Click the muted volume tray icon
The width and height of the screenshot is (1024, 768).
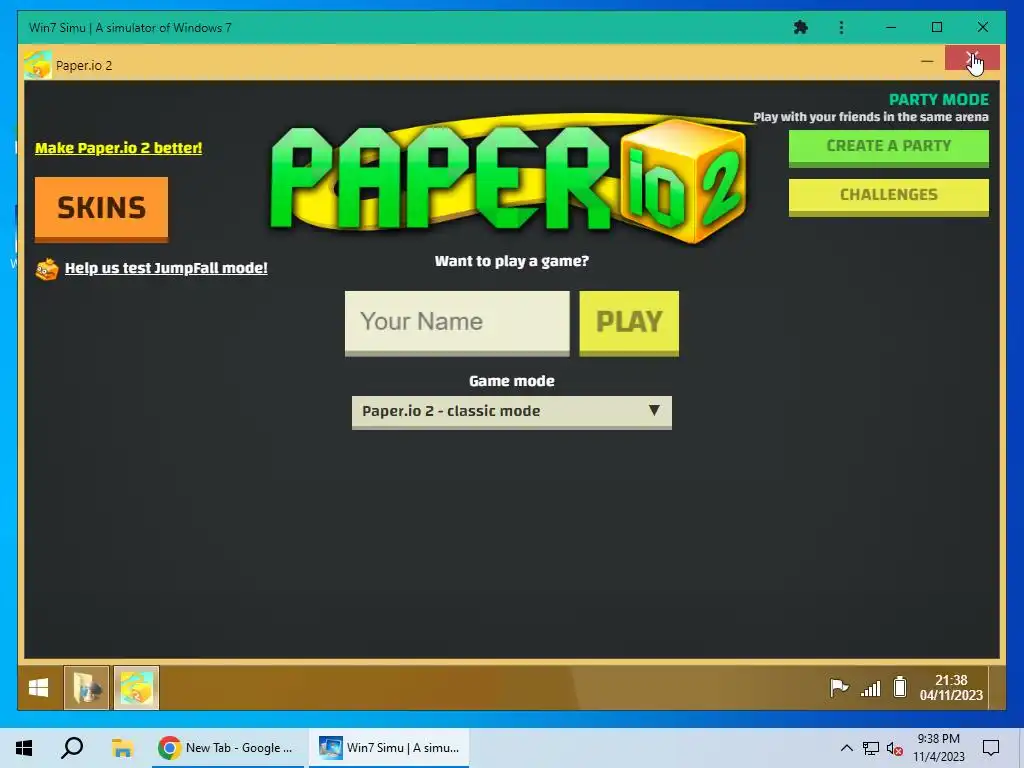(895, 748)
